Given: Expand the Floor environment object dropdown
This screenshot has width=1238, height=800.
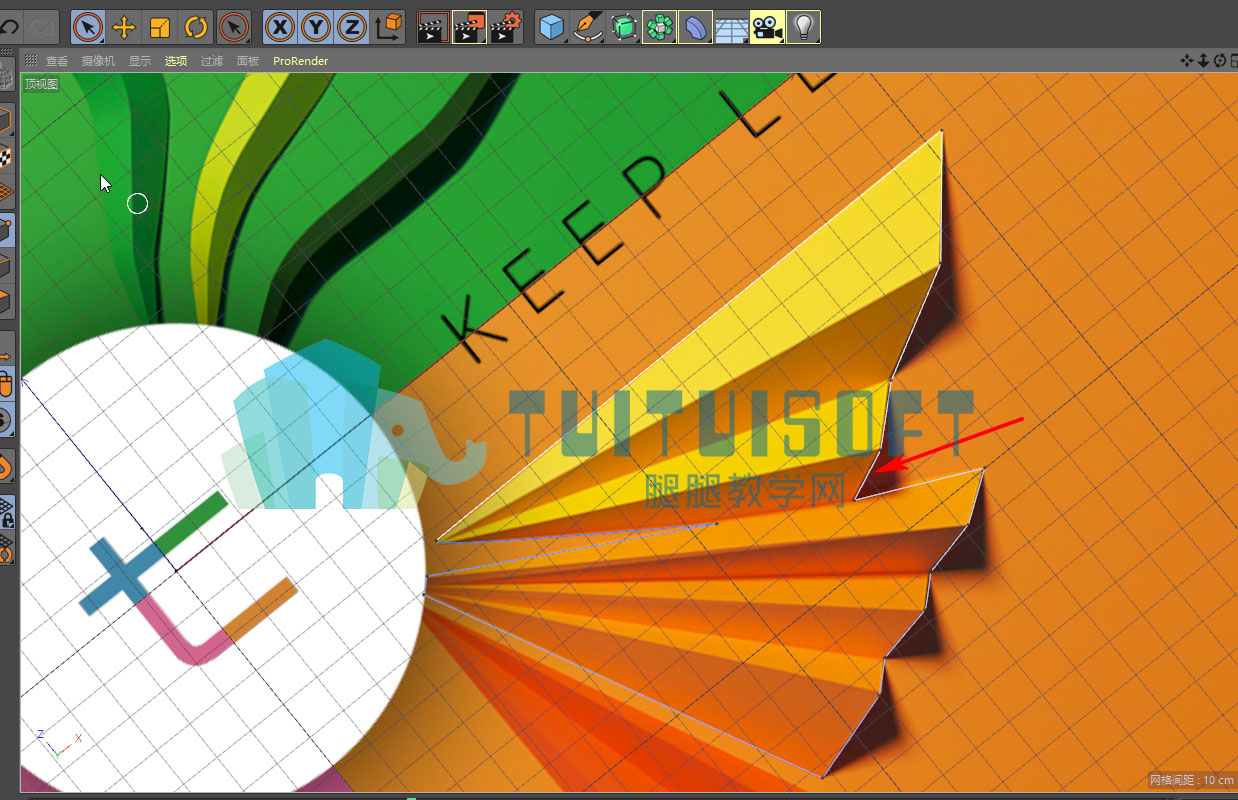Looking at the screenshot, I should point(731,27).
